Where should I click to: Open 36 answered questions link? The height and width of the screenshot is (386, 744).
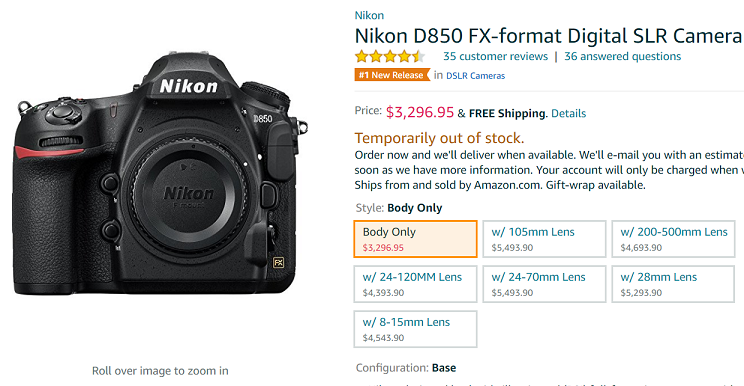click(x=623, y=56)
